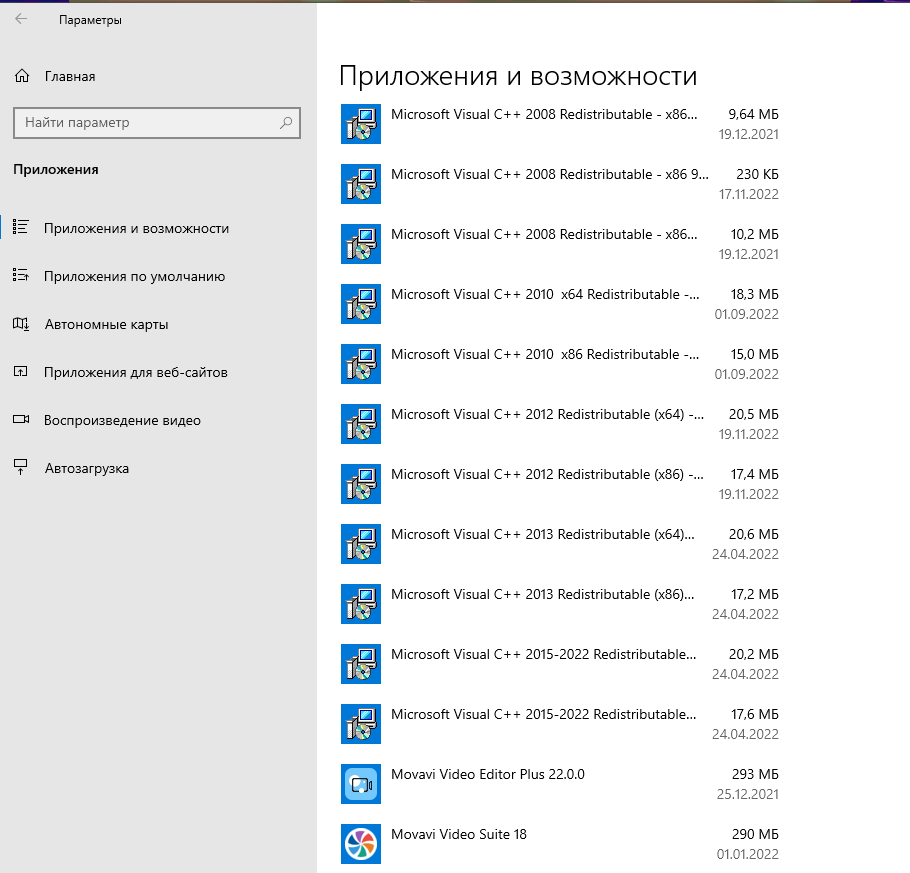
Task: Click the back arrow next to Параметры
Action: pos(21,19)
